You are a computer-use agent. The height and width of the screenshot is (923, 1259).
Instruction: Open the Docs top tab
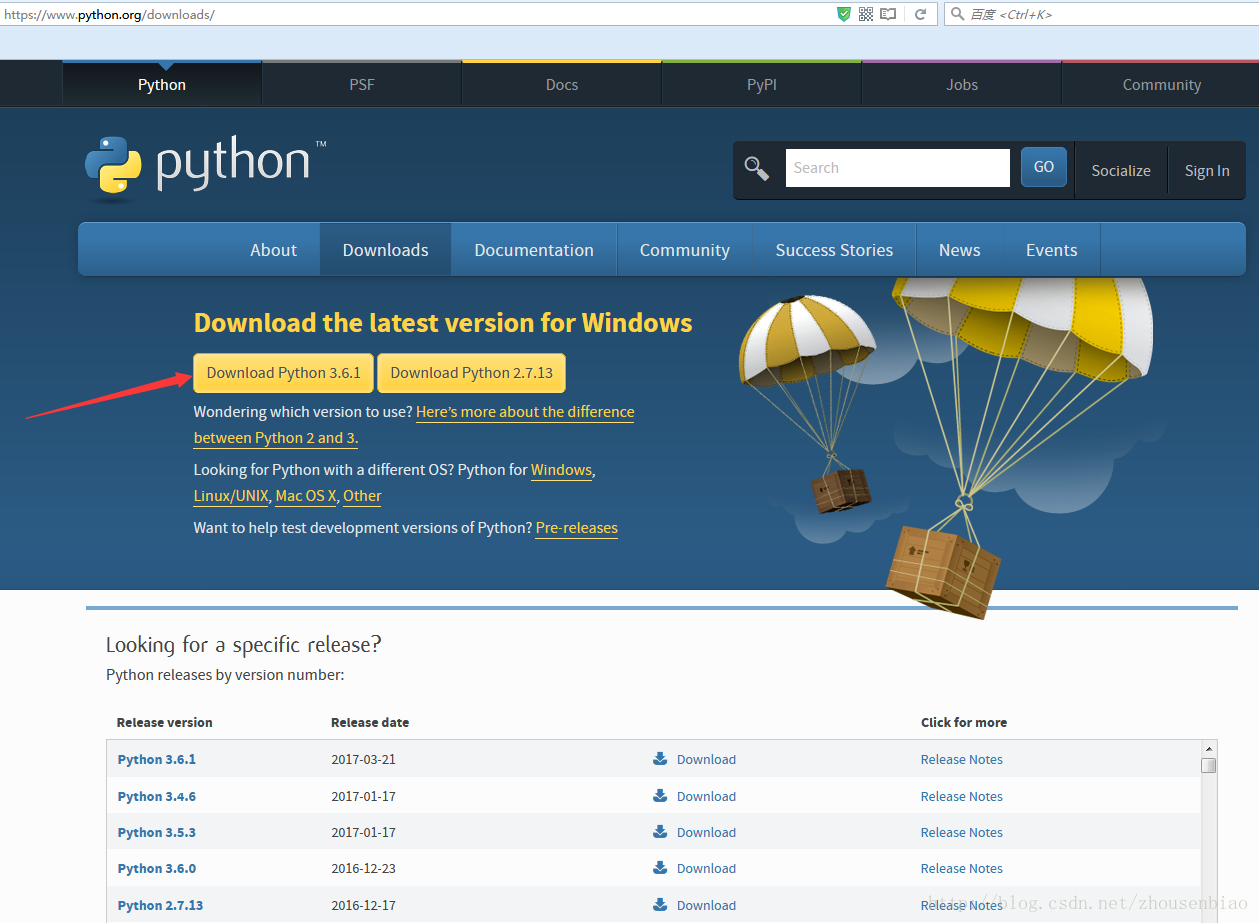click(562, 85)
